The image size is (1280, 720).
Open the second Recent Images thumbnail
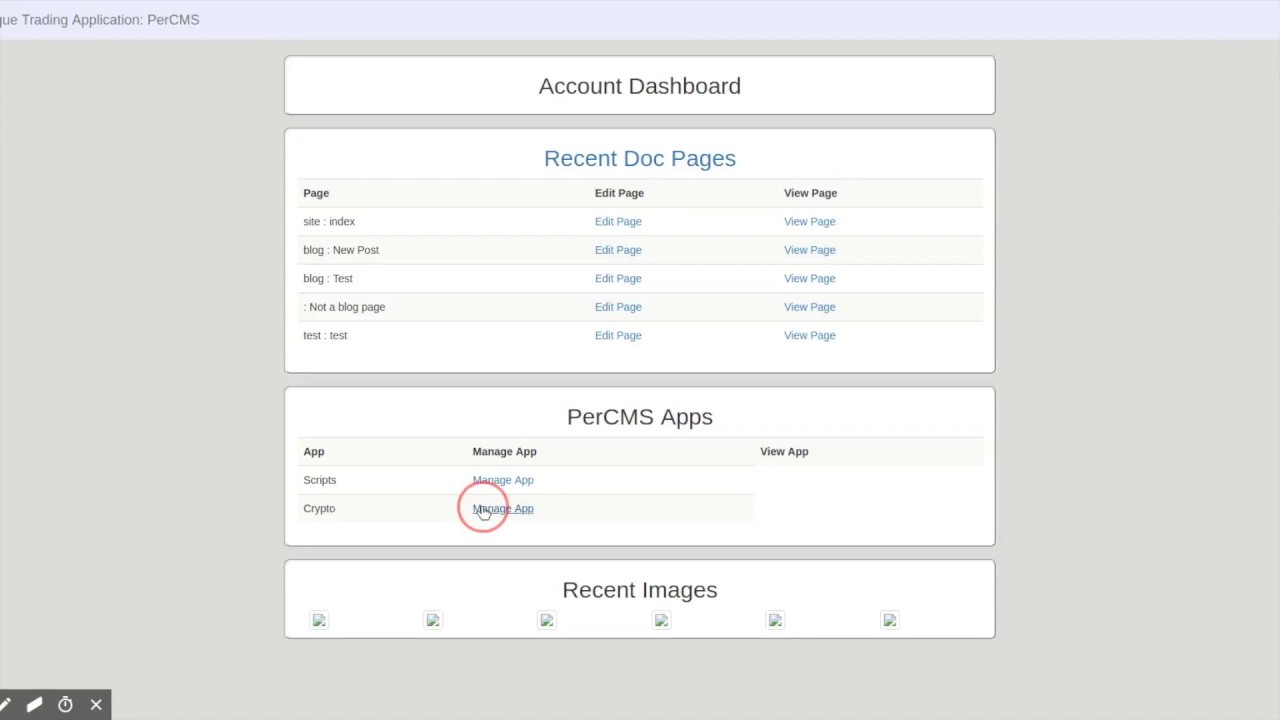433,620
